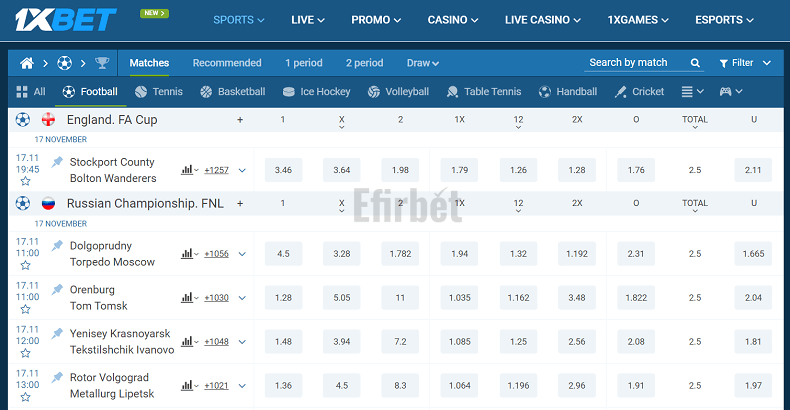Select the Ice Hockey sport
790x410 pixels.
point(316,92)
